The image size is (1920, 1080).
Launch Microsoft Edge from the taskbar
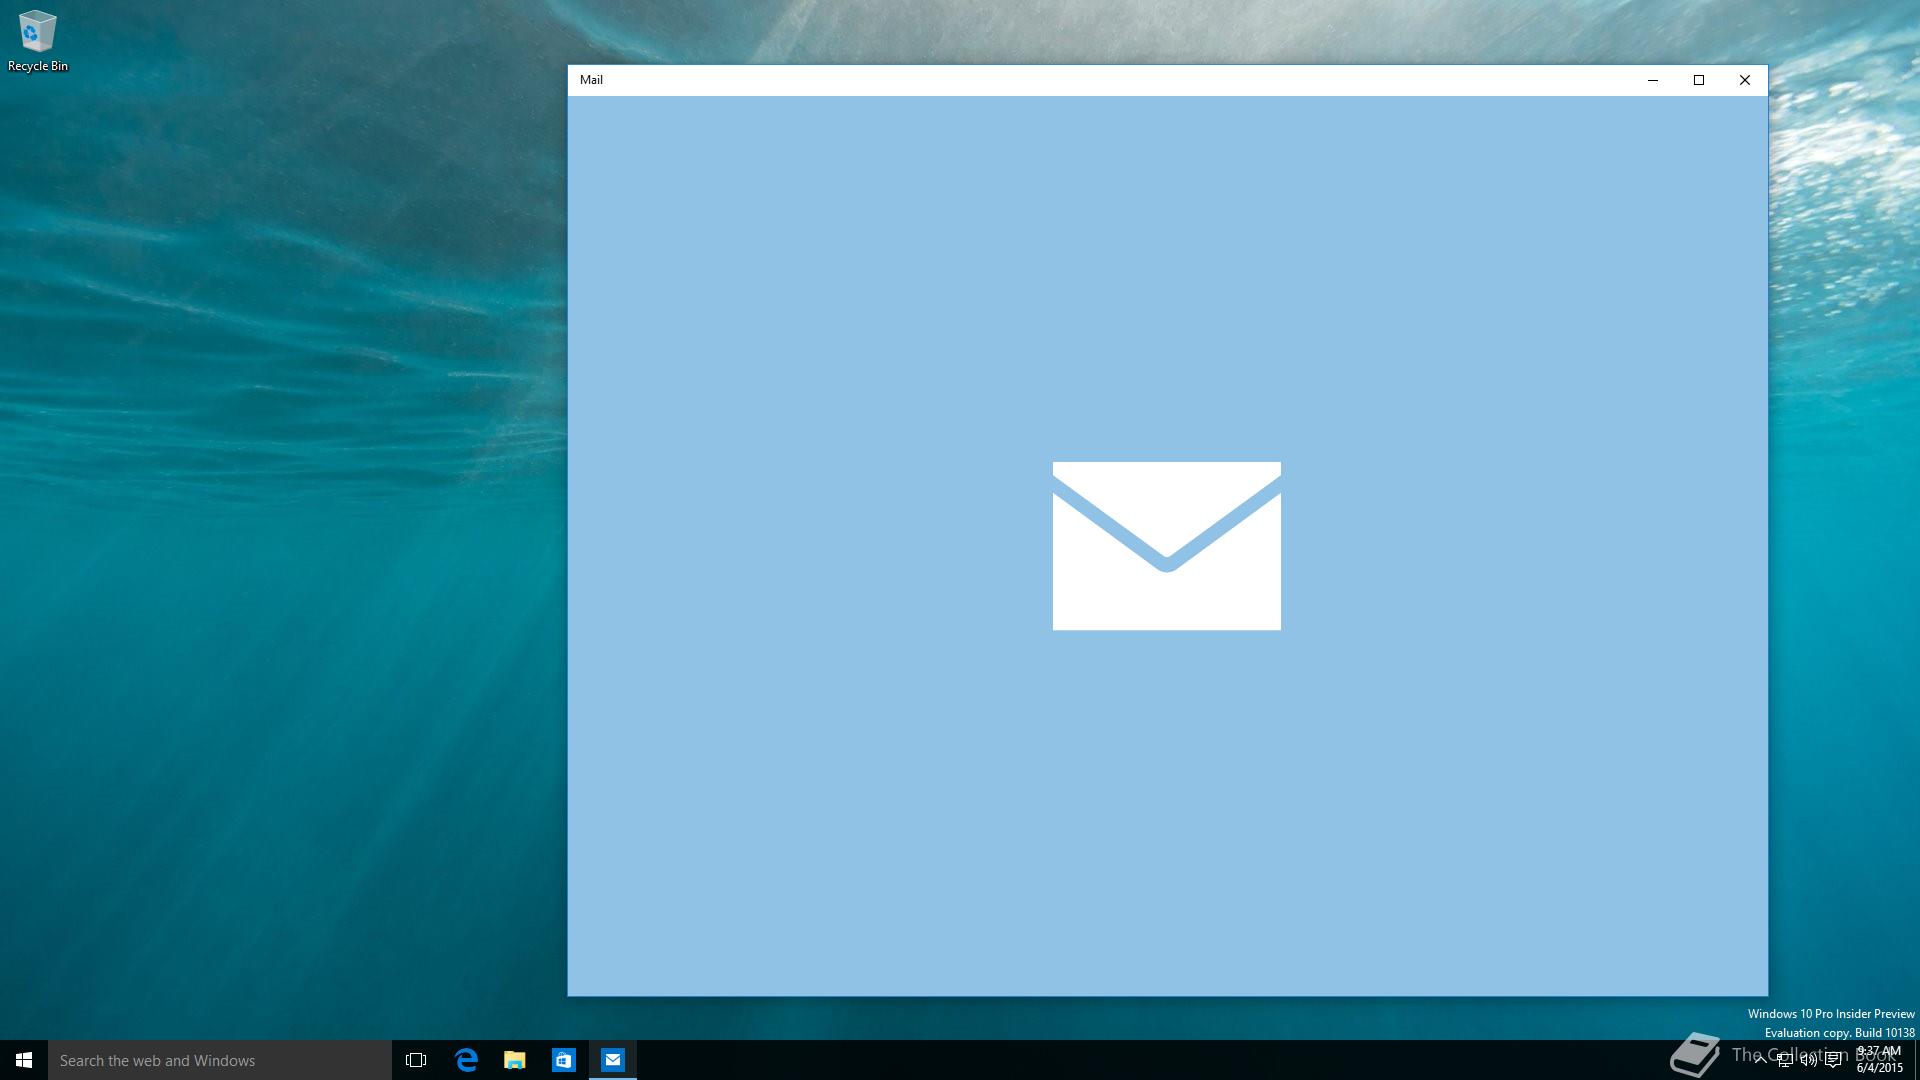tap(466, 1060)
